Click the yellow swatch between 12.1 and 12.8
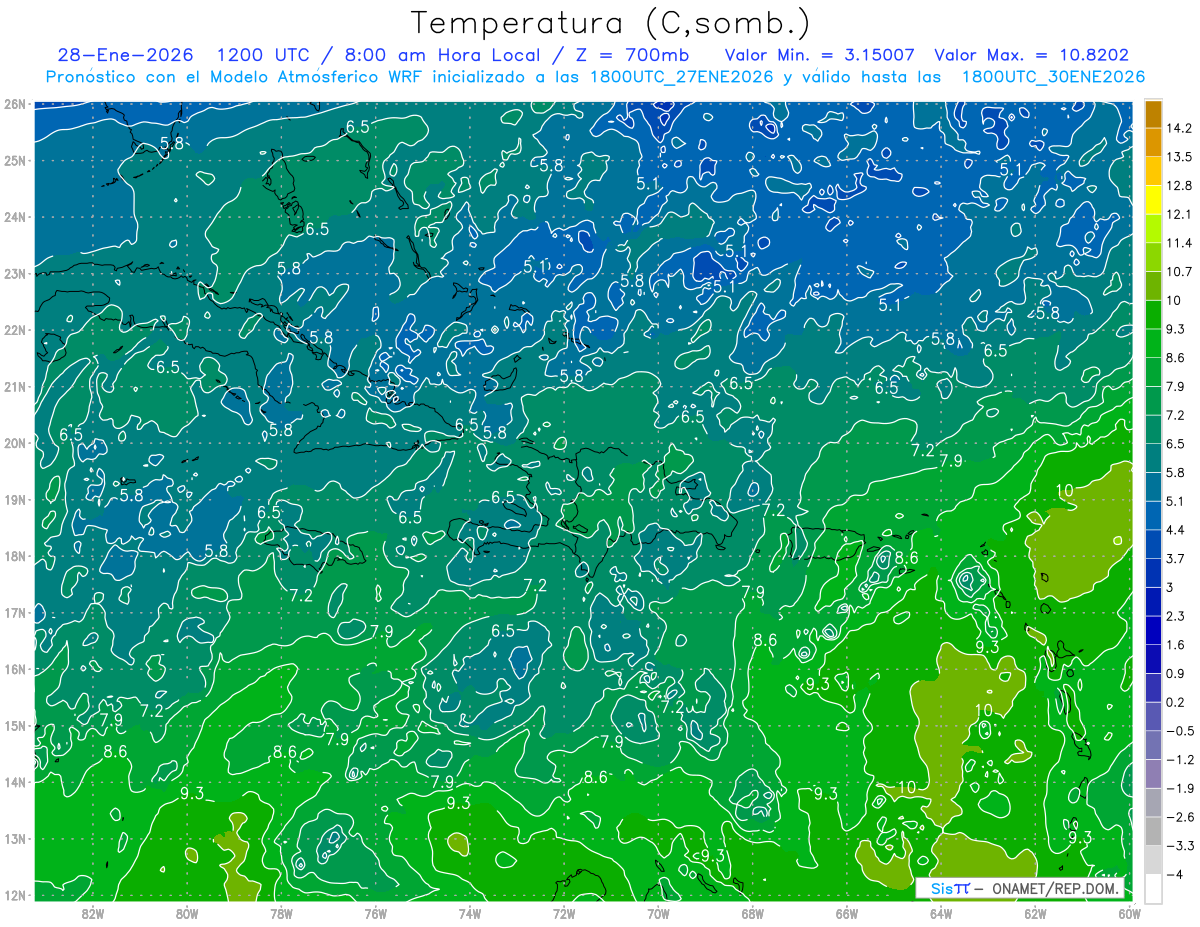Screen dimensions: 1200x927 [x=1153, y=200]
